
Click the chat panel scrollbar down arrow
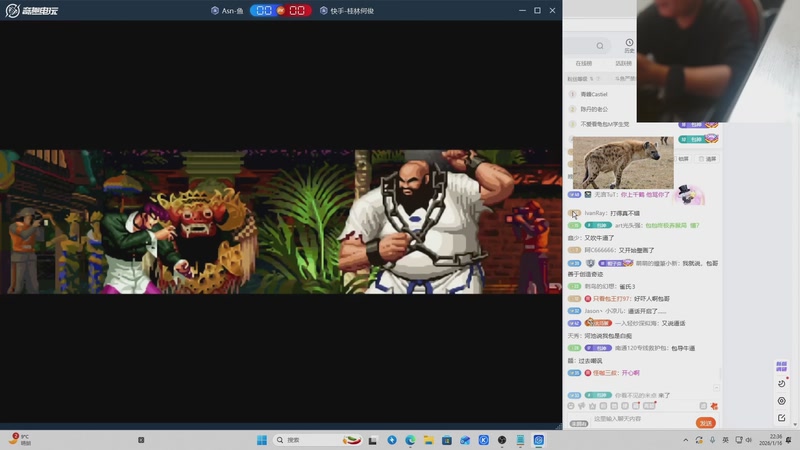point(794,424)
